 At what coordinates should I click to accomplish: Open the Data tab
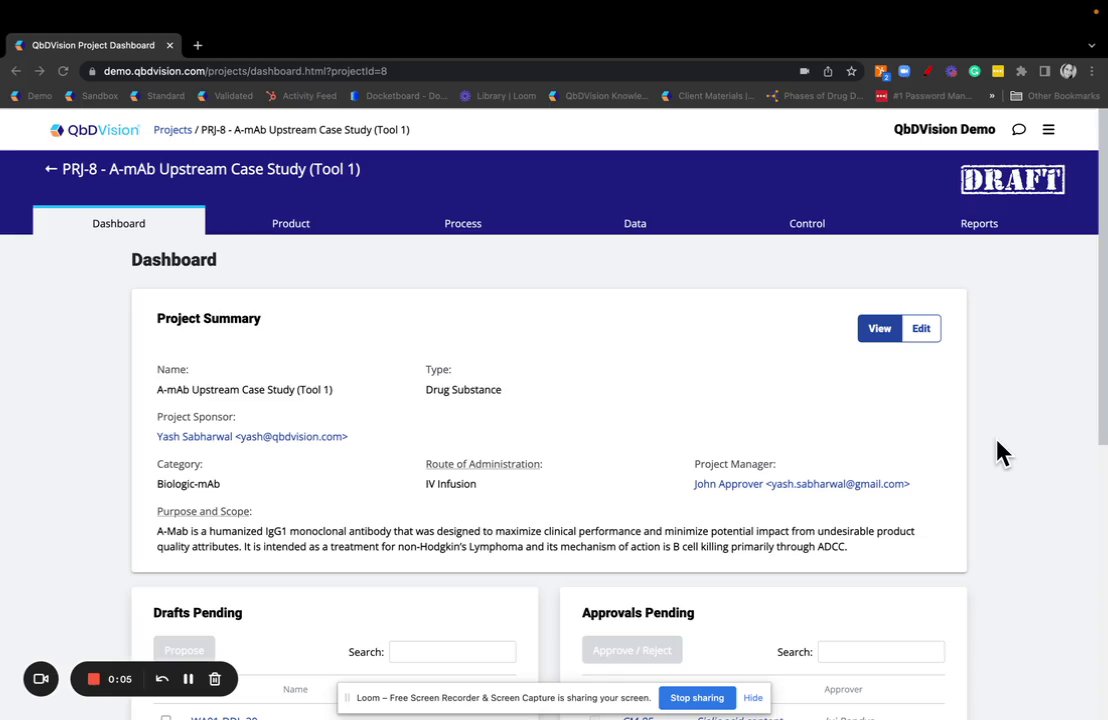point(635,223)
